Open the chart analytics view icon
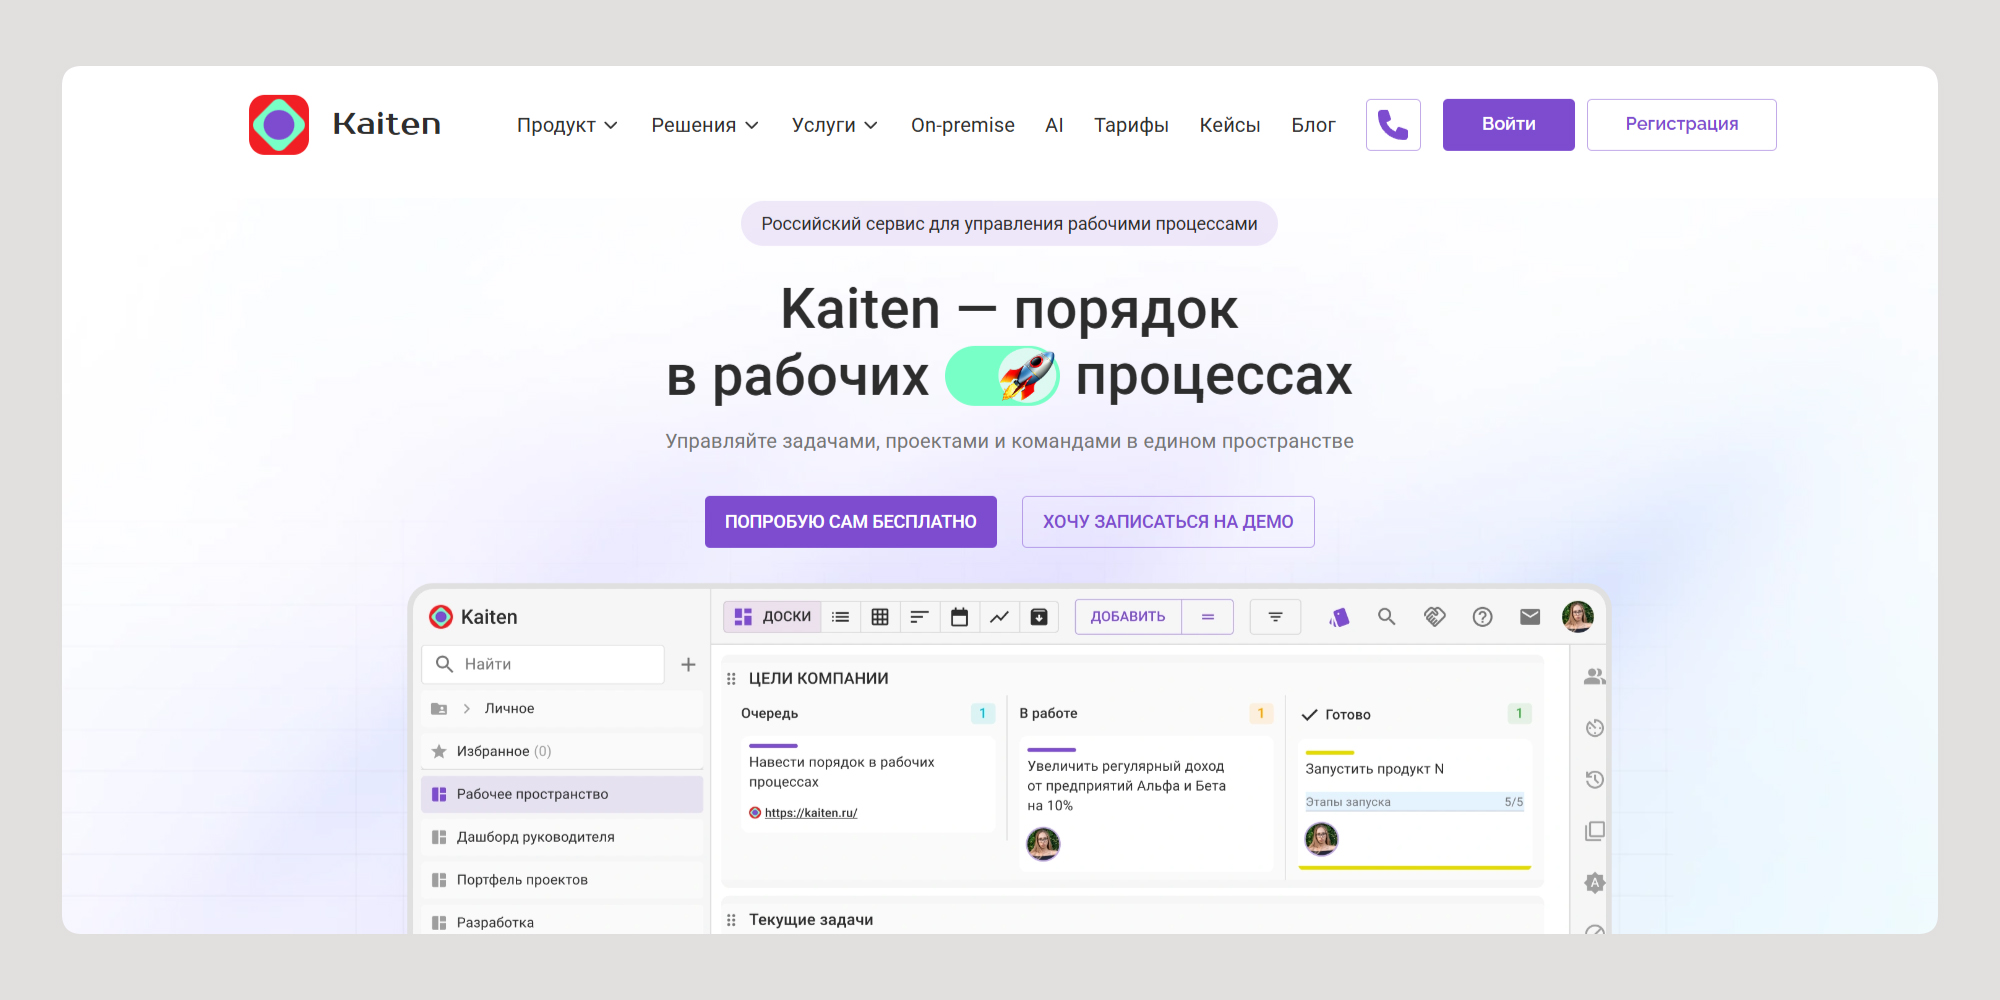2000x1000 pixels. tap(999, 617)
